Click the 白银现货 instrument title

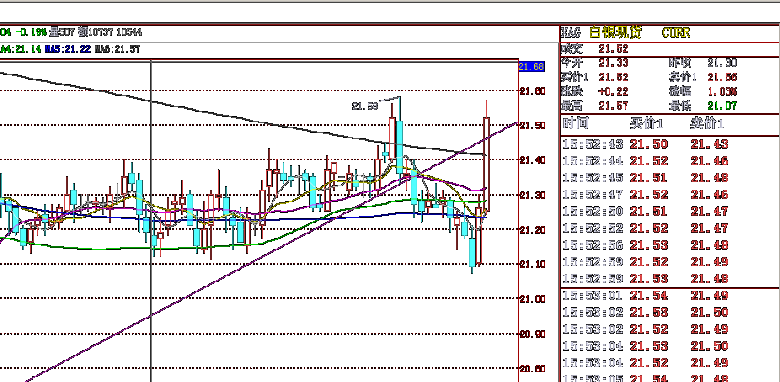[x=615, y=33]
